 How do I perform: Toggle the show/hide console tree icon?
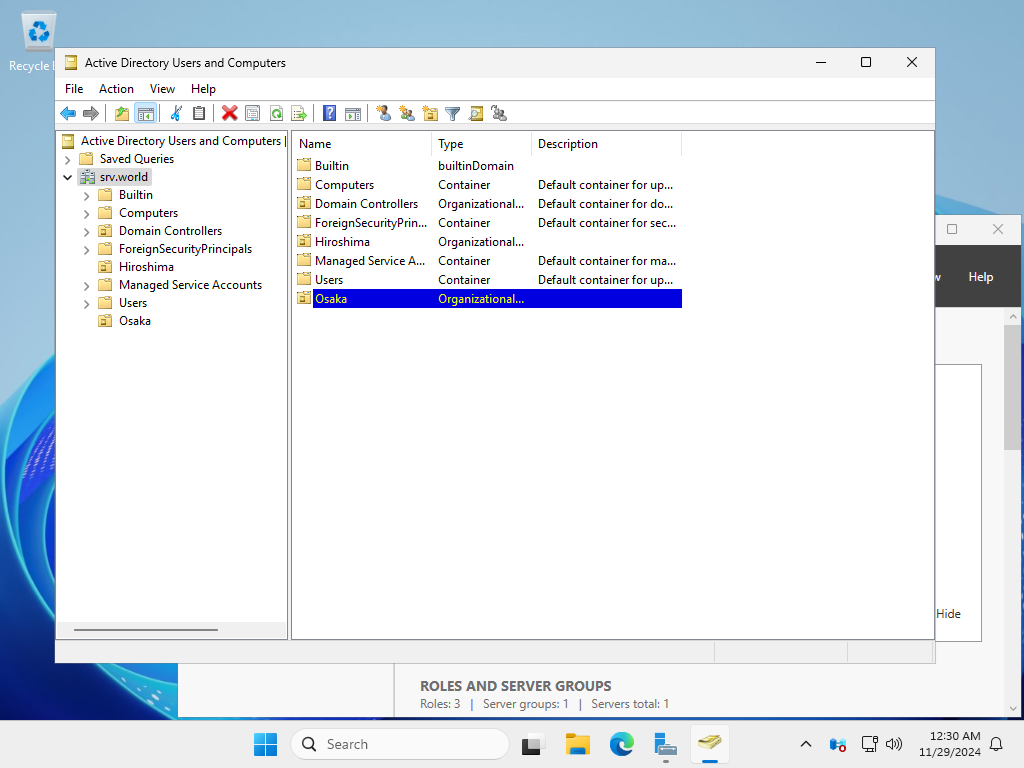[145, 113]
